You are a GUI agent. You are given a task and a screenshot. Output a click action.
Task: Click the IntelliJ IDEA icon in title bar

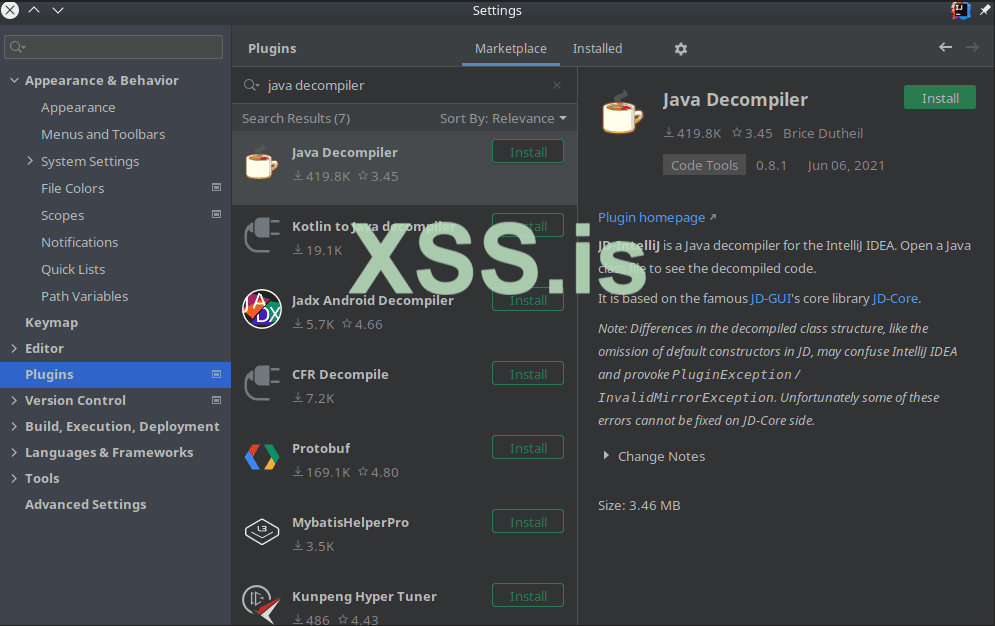960,10
